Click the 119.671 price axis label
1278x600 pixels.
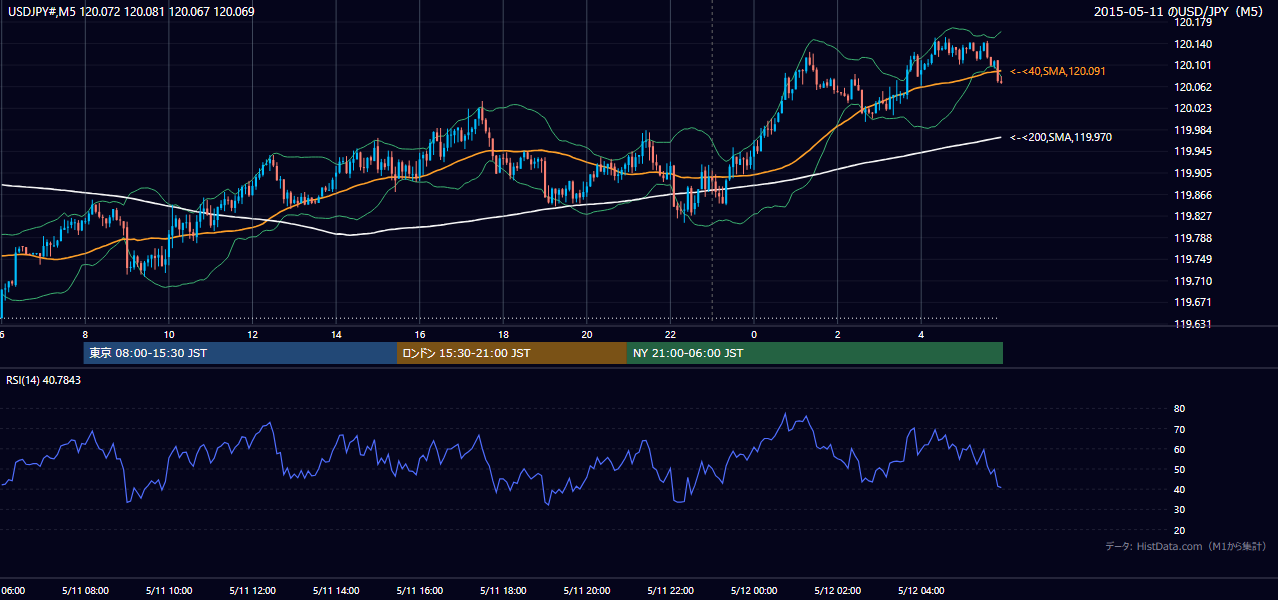[x=1192, y=302]
